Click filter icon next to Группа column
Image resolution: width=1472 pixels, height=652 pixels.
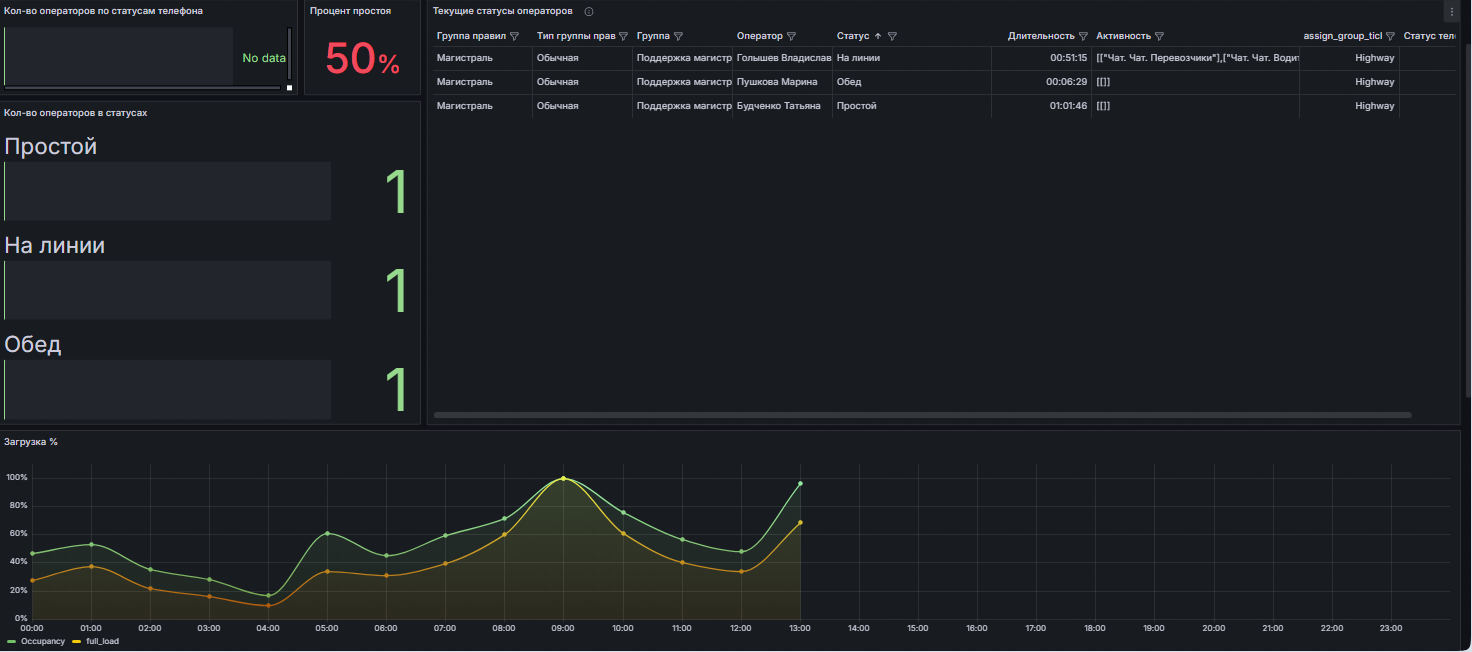pyautogui.click(x=678, y=36)
